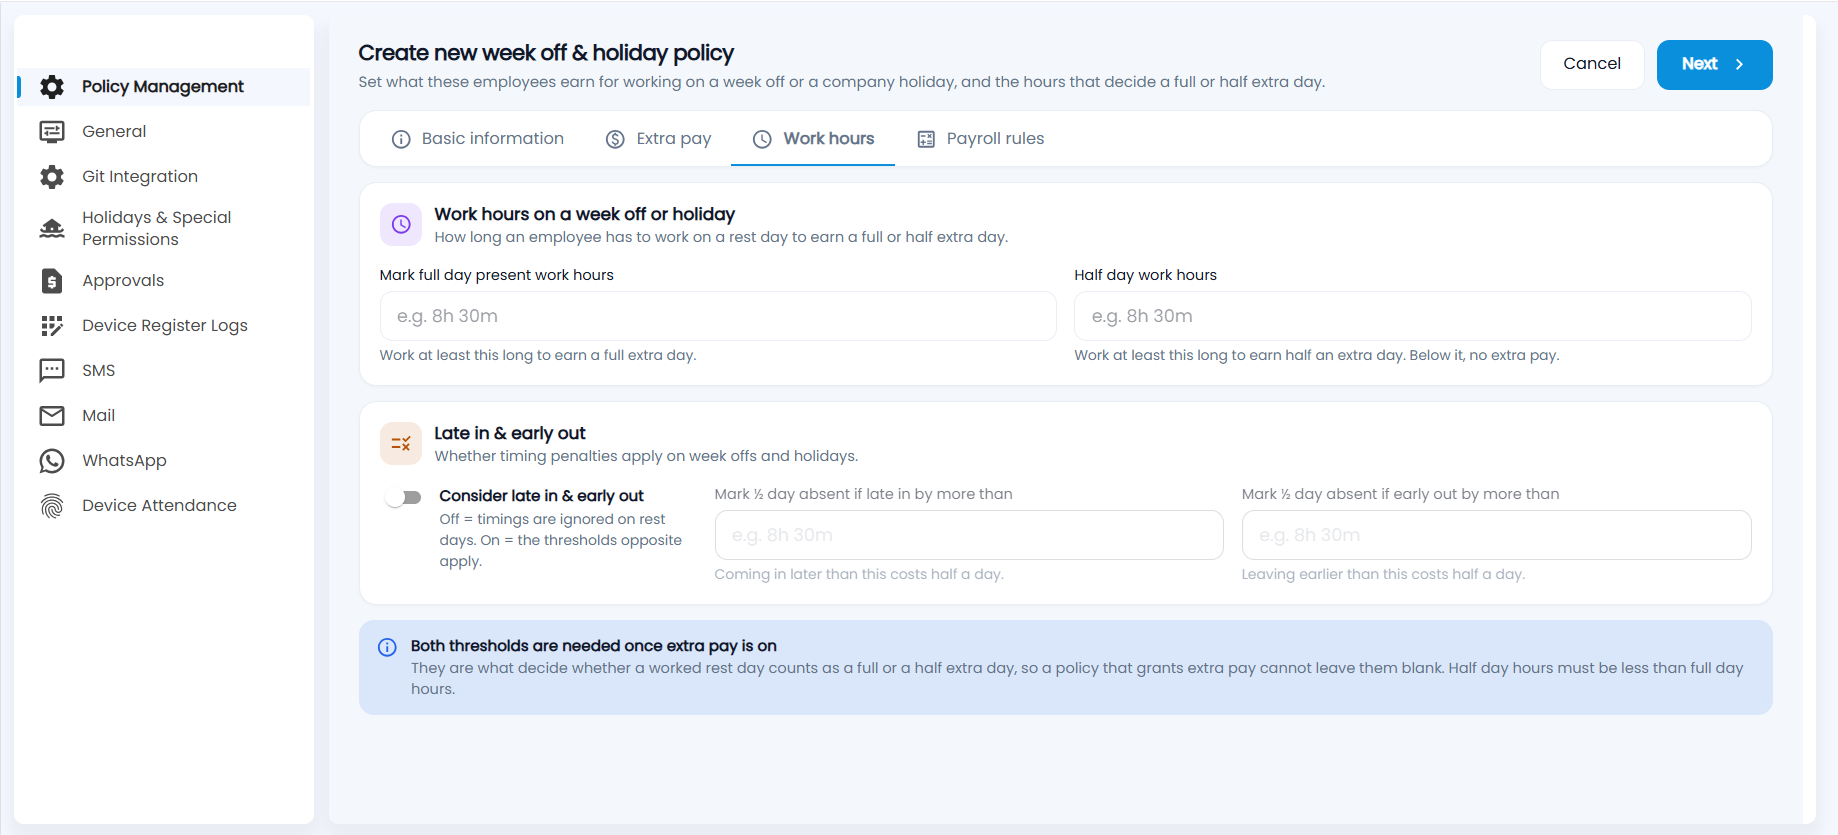Focus the Half day work hours field
Image resolution: width=1838 pixels, height=835 pixels.
(x=1413, y=316)
